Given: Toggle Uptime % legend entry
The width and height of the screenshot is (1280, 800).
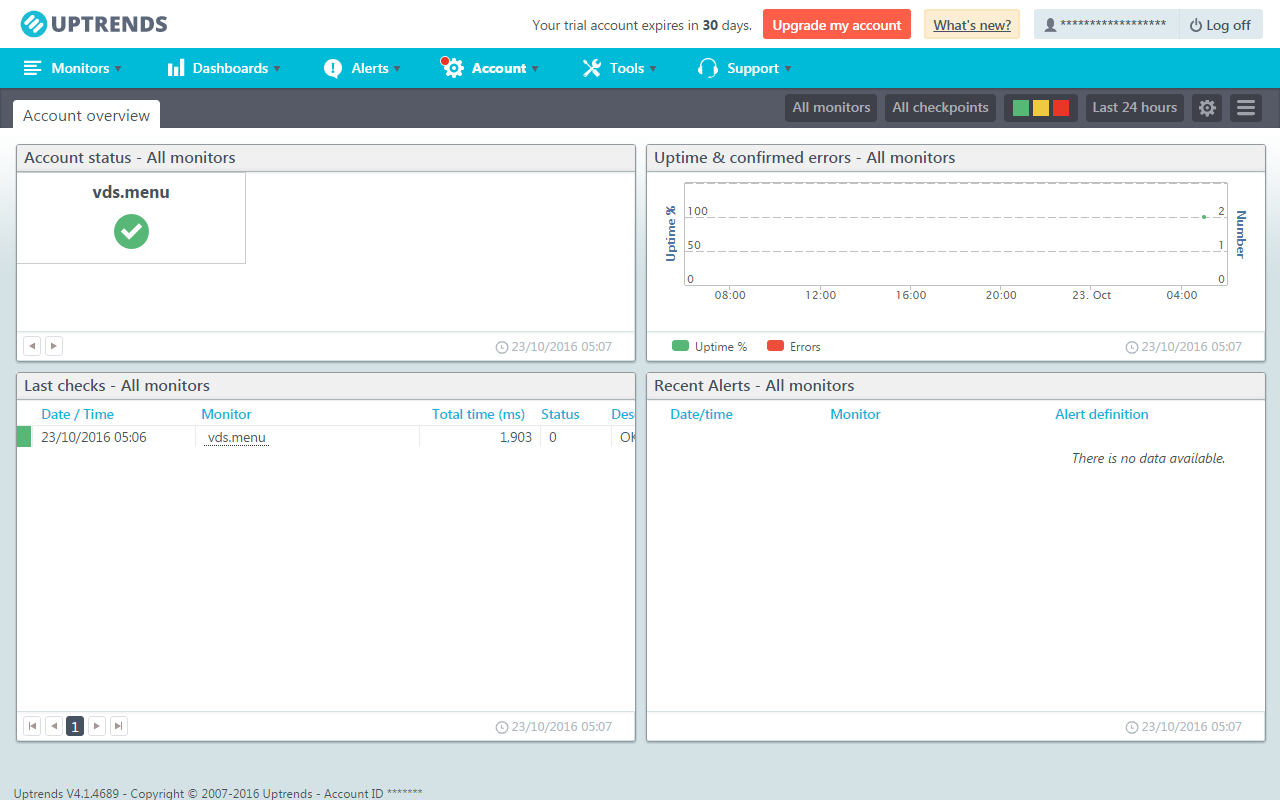Looking at the screenshot, I should 710,347.
